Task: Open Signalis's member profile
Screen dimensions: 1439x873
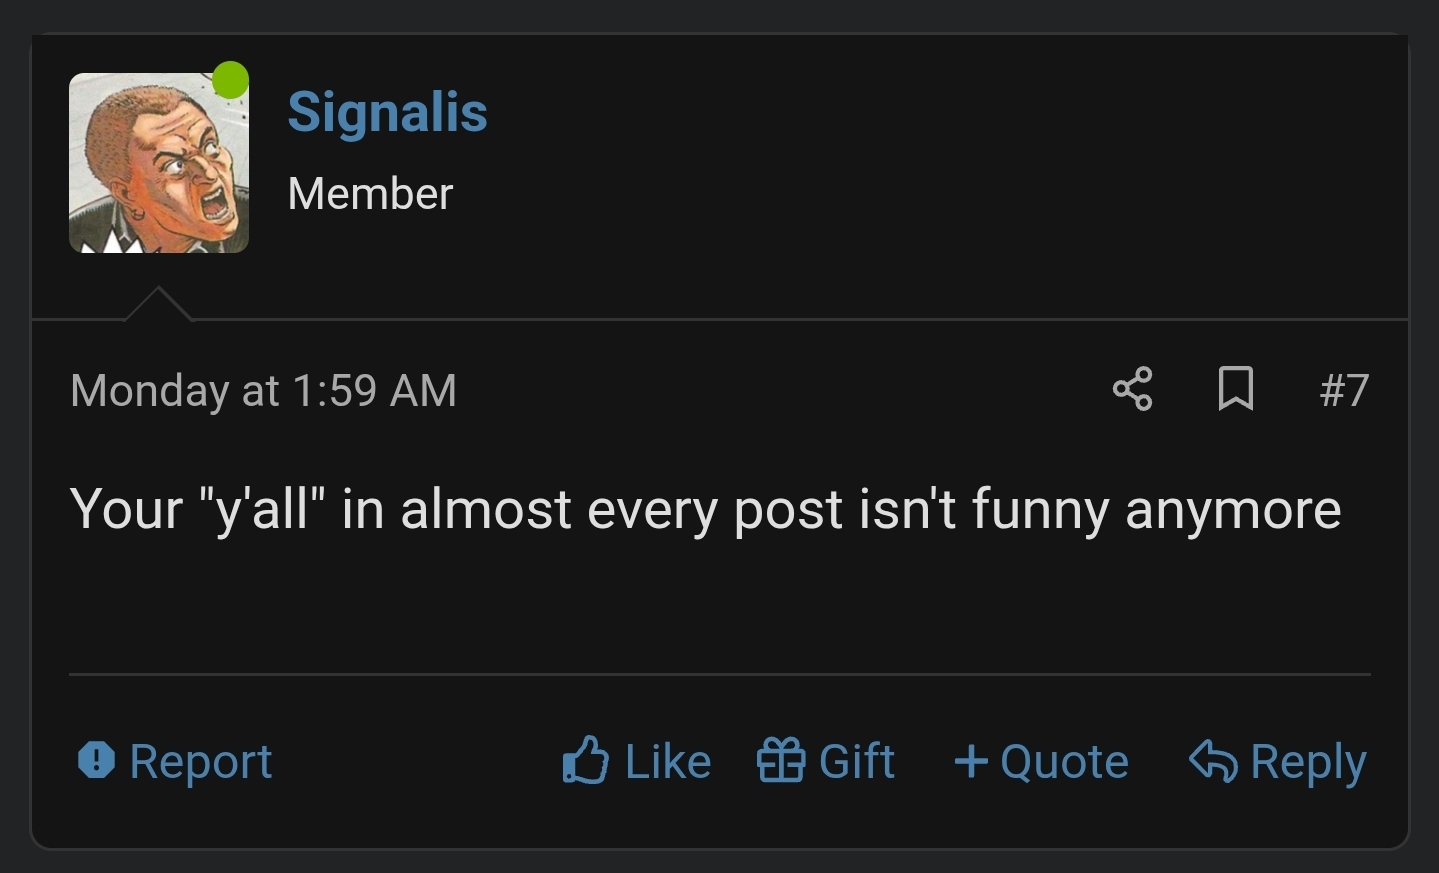Action: pyautogui.click(x=387, y=112)
